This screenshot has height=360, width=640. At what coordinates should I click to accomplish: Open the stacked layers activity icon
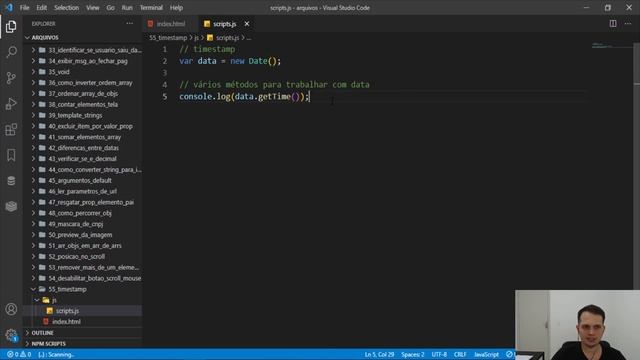(x=11, y=206)
